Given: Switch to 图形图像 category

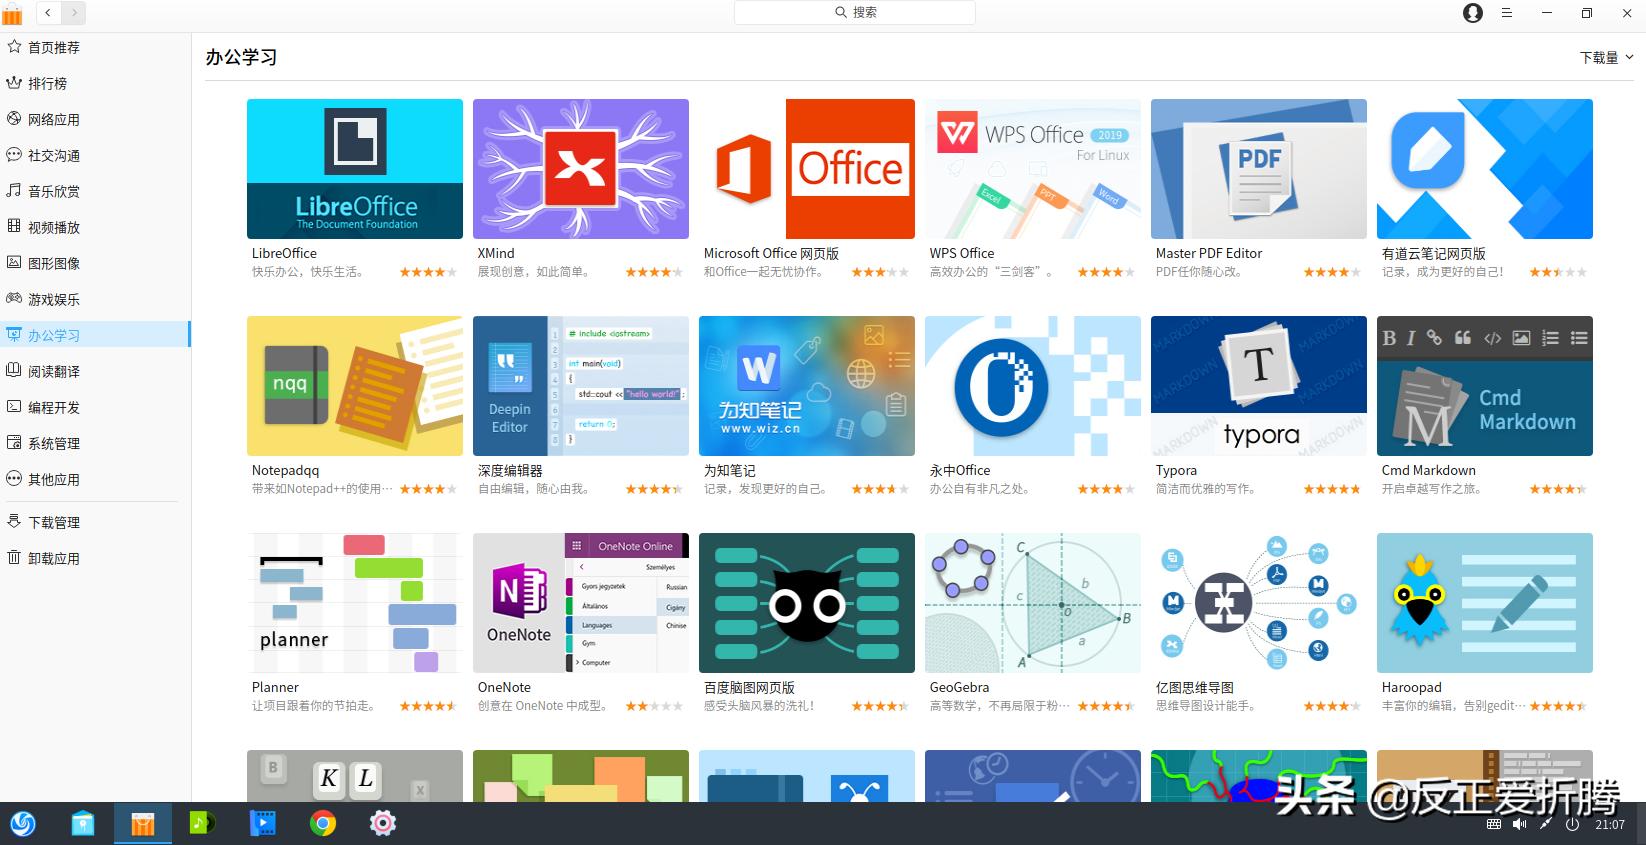Looking at the screenshot, I should tap(95, 263).
